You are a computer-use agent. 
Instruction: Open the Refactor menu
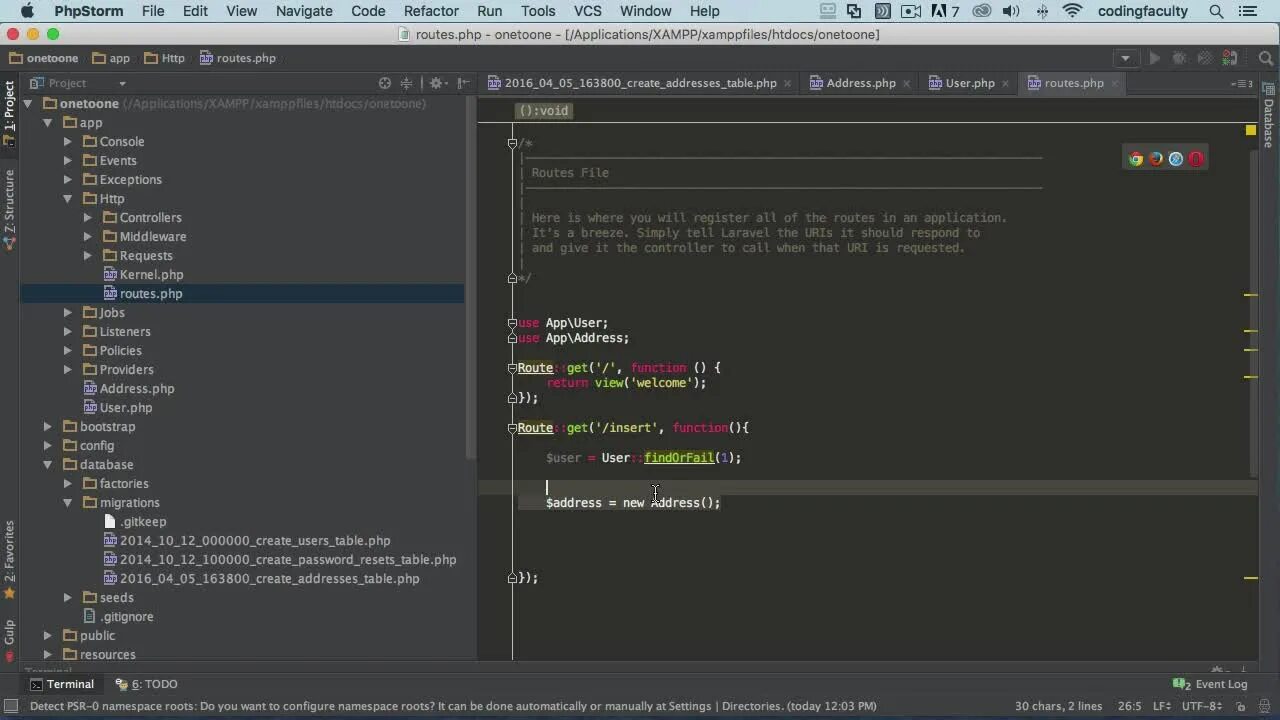point(432,11)
